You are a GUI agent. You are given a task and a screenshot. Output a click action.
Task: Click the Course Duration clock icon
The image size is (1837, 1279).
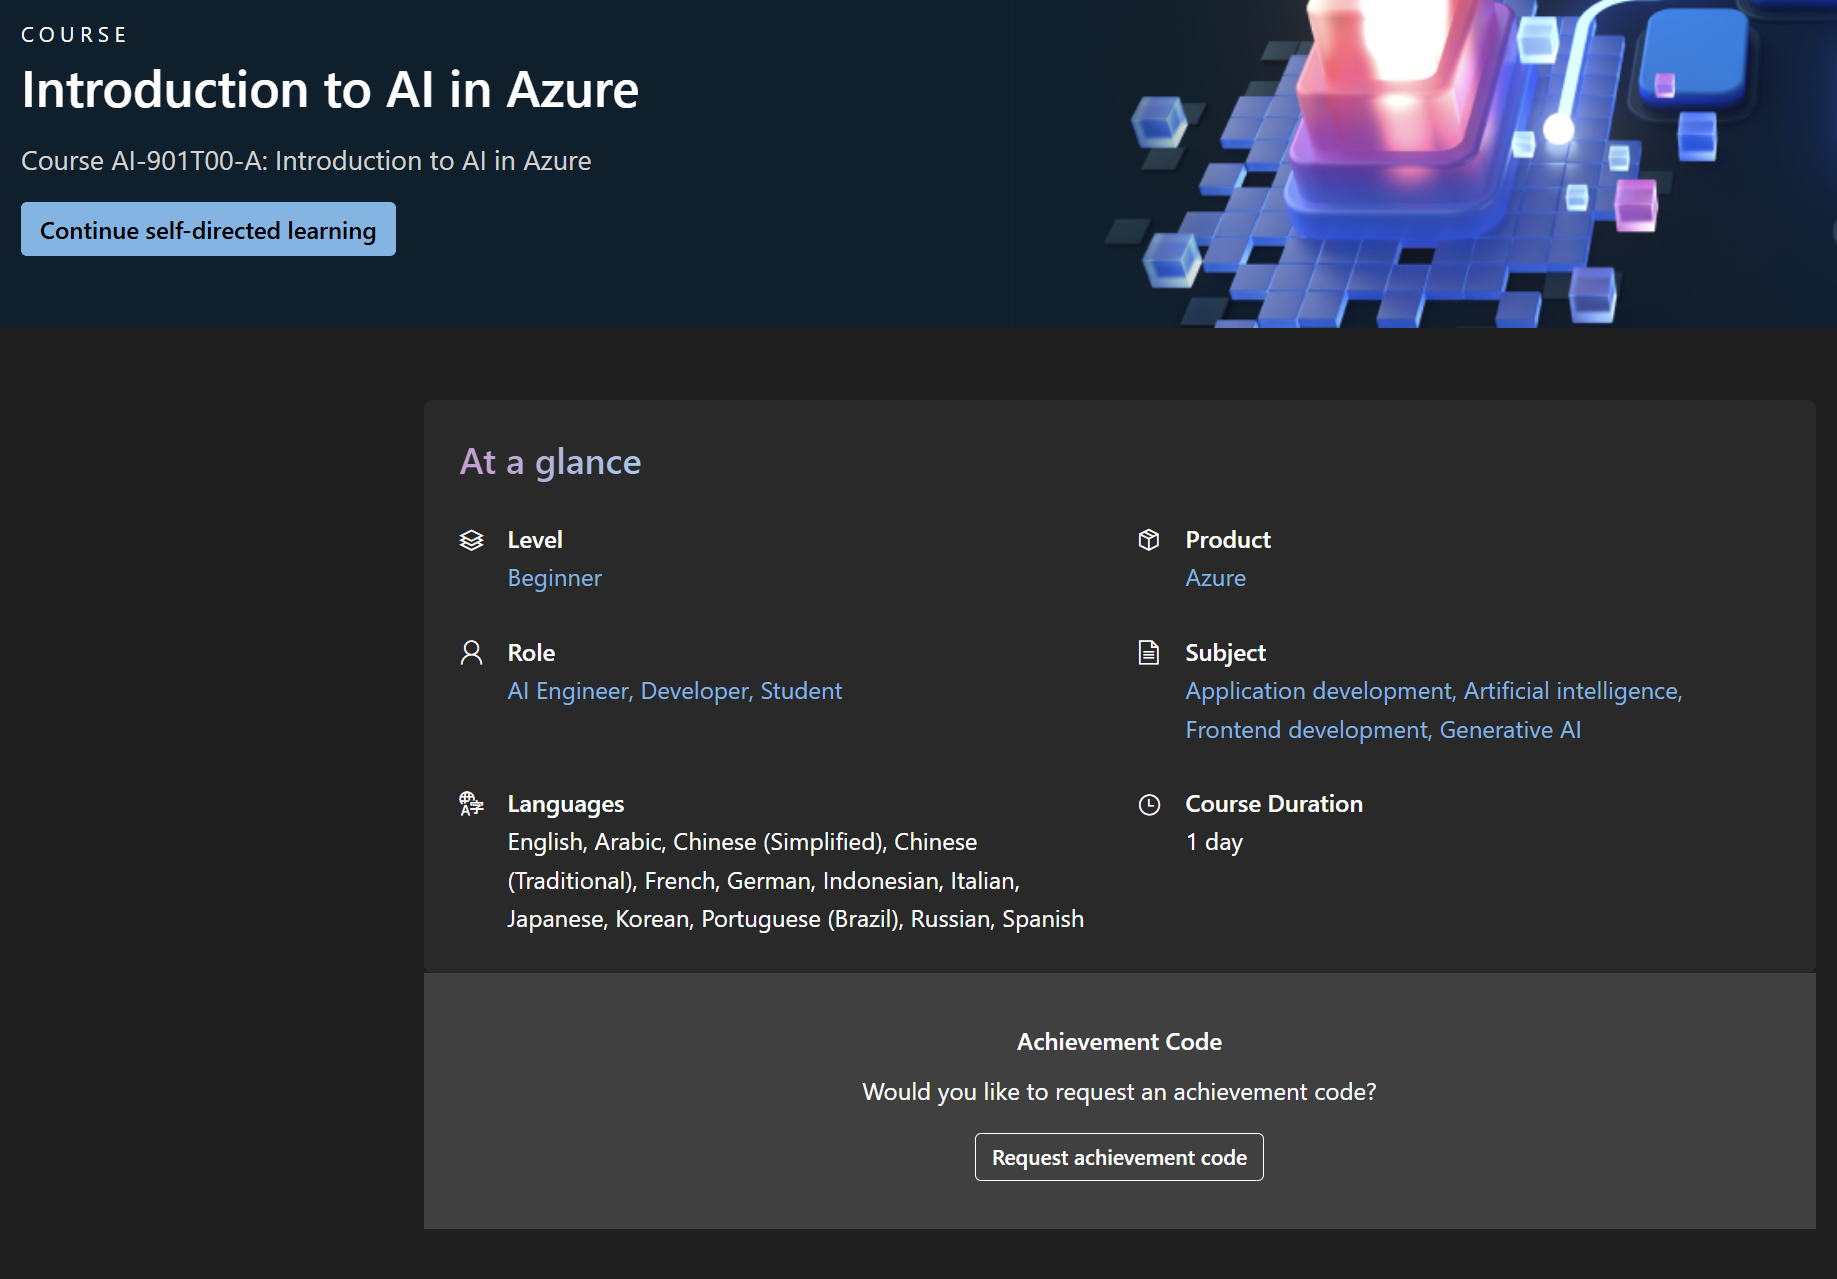pyautogui.click(x=1149, y=804)
